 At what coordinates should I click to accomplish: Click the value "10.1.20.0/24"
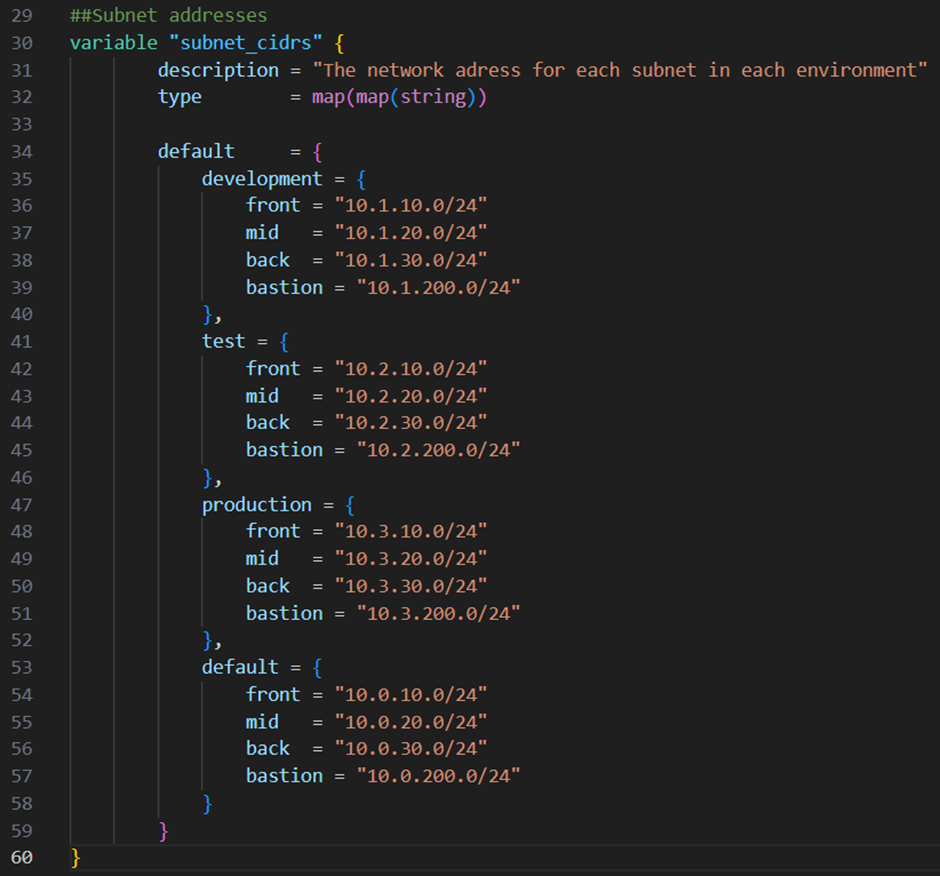coord(411,233)
